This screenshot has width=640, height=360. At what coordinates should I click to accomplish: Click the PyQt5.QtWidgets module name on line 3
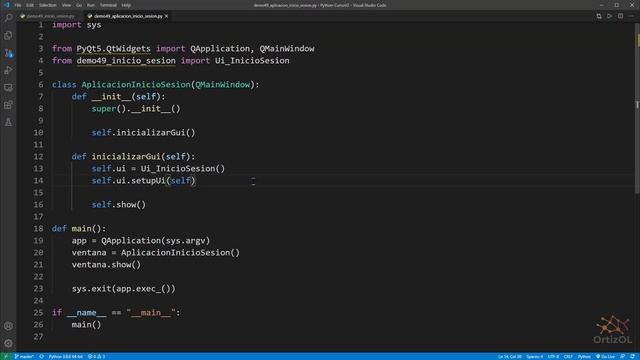[113, 49]
